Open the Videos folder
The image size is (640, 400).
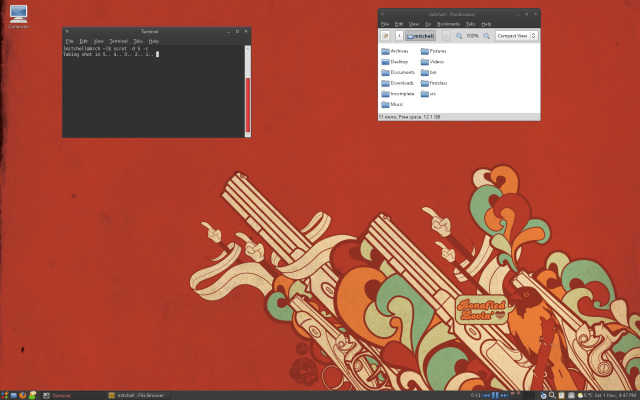(x=432, y=62)
